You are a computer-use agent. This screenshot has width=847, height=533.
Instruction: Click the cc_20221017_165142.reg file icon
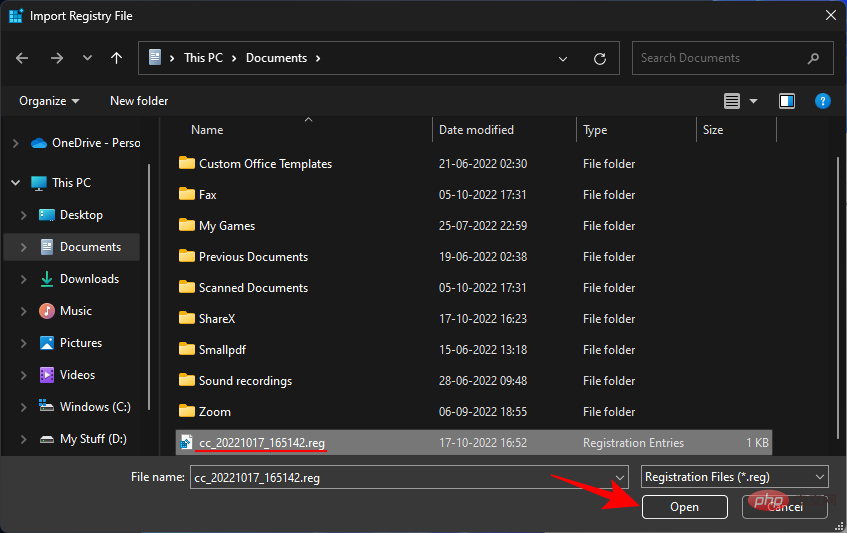pos(186,442)
